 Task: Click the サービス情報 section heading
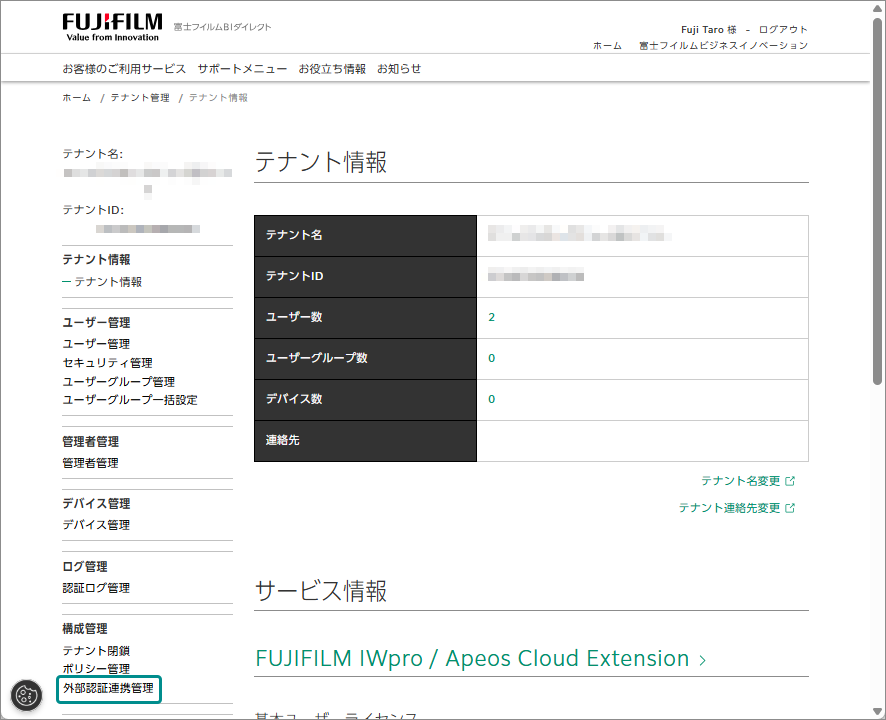[321, 591]
